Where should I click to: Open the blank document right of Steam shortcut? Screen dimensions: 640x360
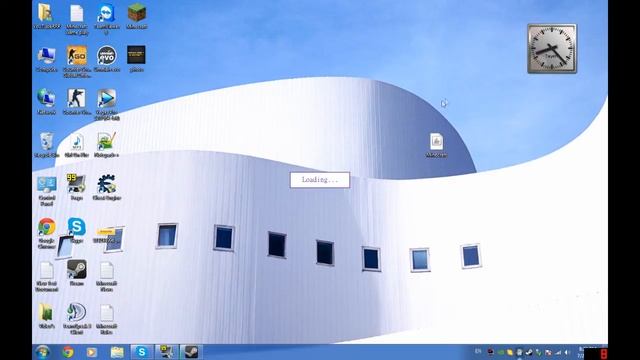coord(107,276)
